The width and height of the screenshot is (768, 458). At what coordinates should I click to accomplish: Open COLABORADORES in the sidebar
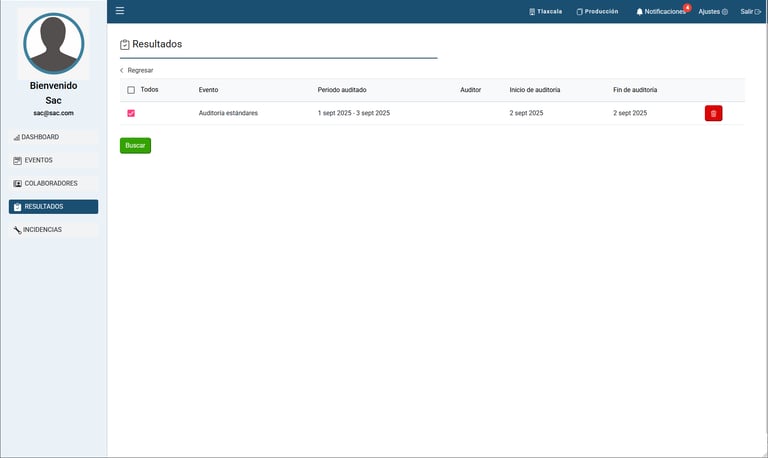coord(53,183)
